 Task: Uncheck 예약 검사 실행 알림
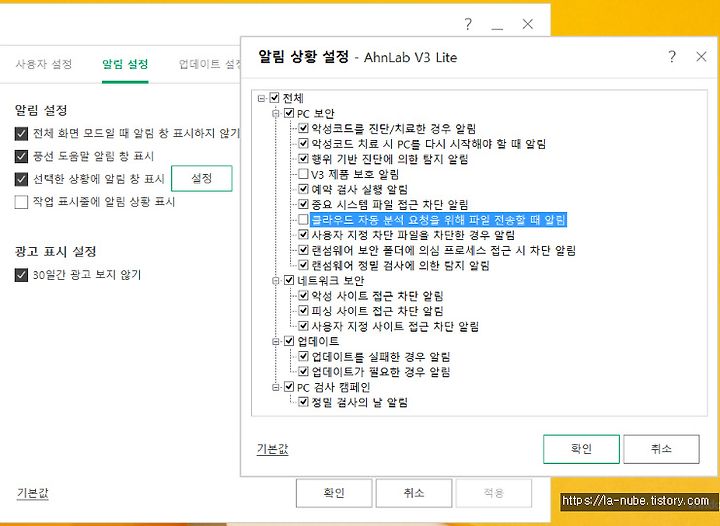pos(303,189)
